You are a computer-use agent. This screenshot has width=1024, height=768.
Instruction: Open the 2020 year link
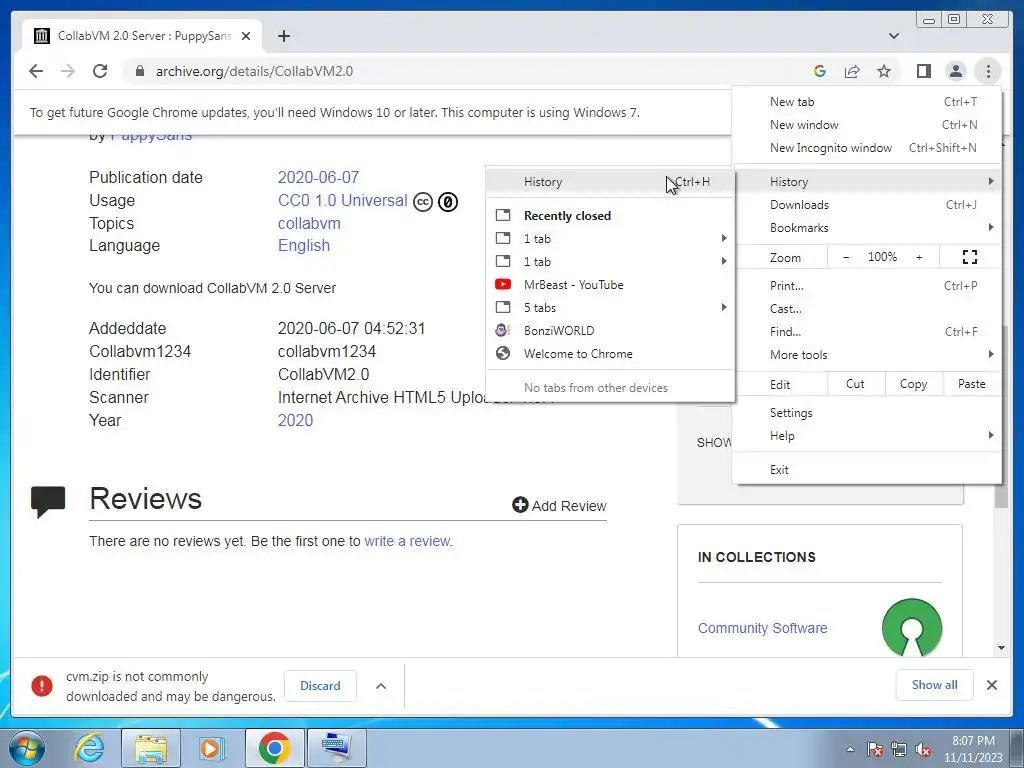[x=295, y=420]
